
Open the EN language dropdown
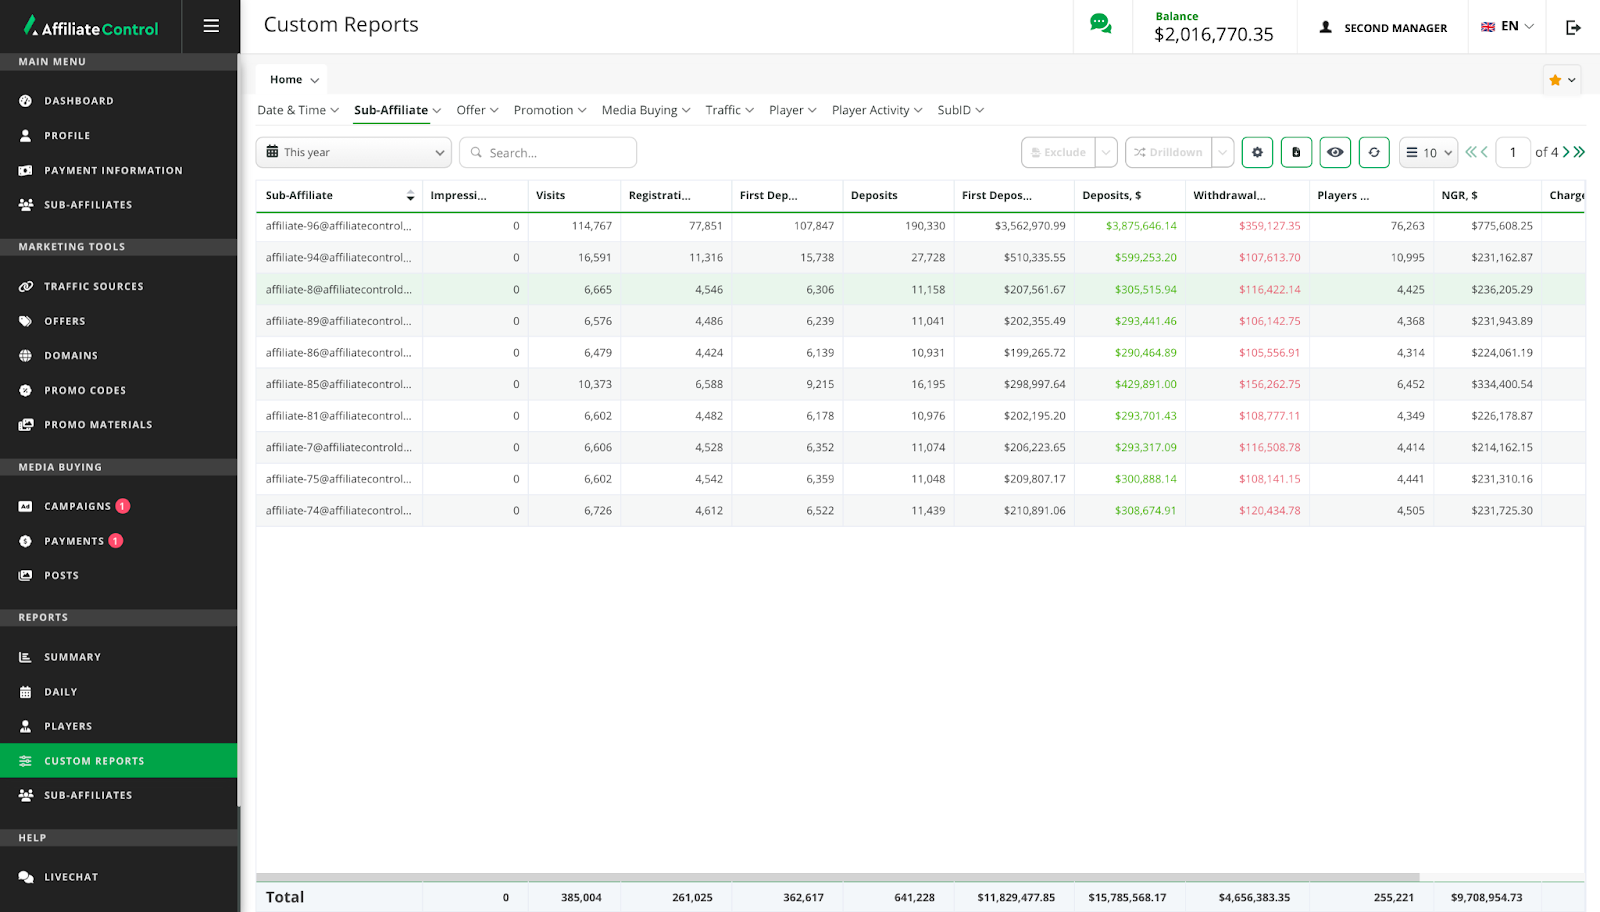coord(1507,27)
